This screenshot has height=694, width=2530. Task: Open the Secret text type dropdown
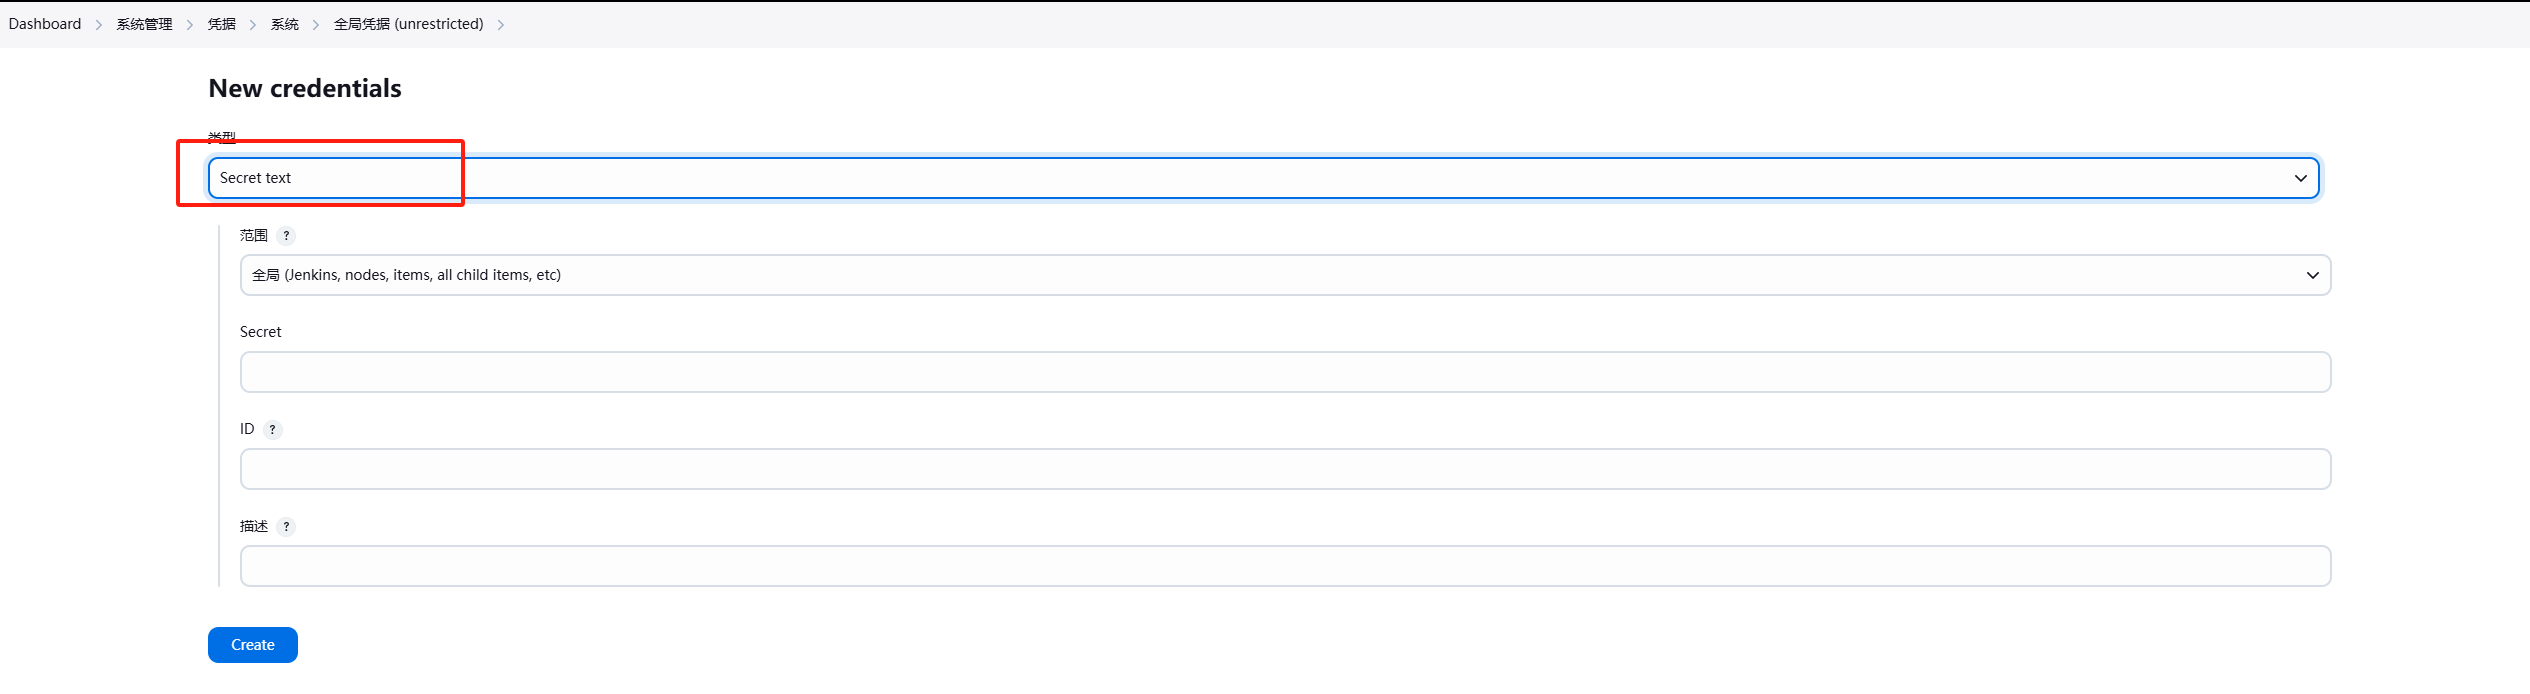1263,178
